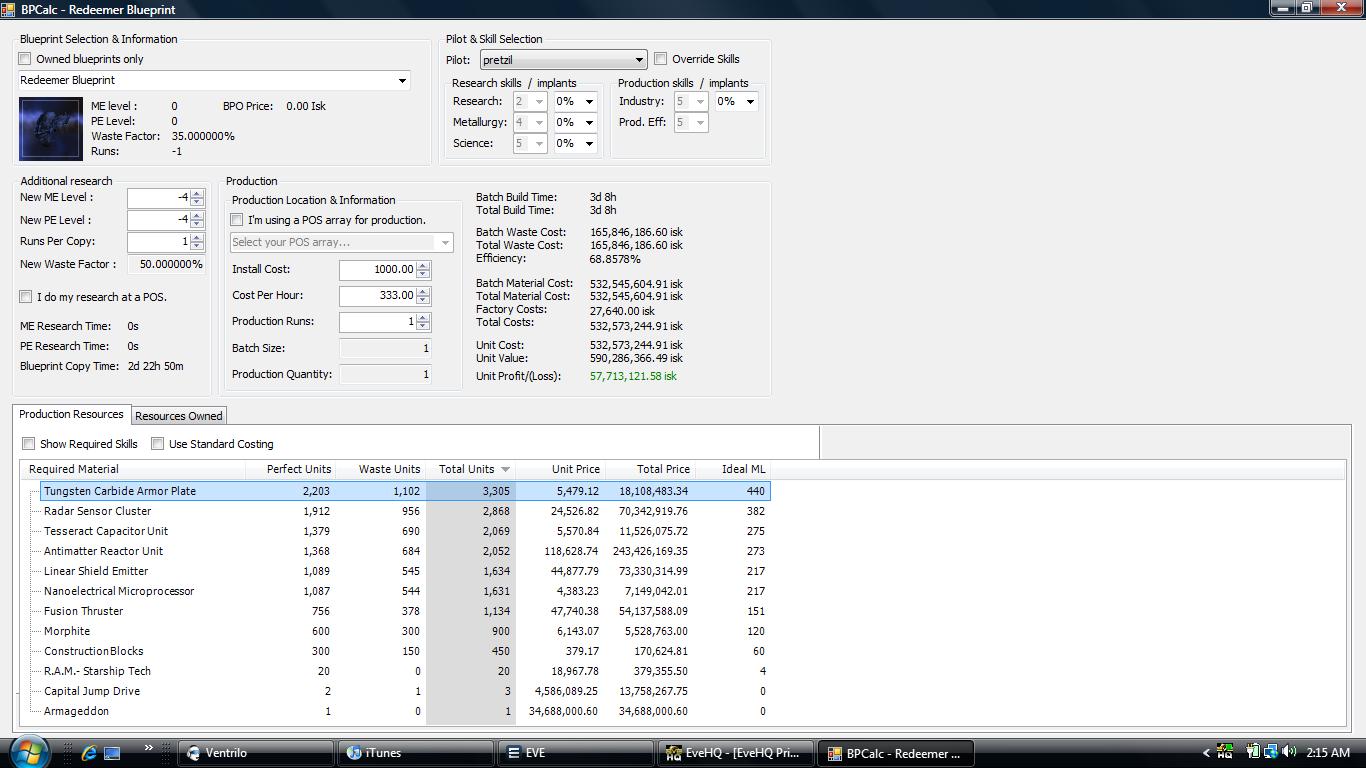The width and height of the screenshot is (1366, 768).
Task: Open the Pilot dropdown showing pretzil
Action: point(563,60)
